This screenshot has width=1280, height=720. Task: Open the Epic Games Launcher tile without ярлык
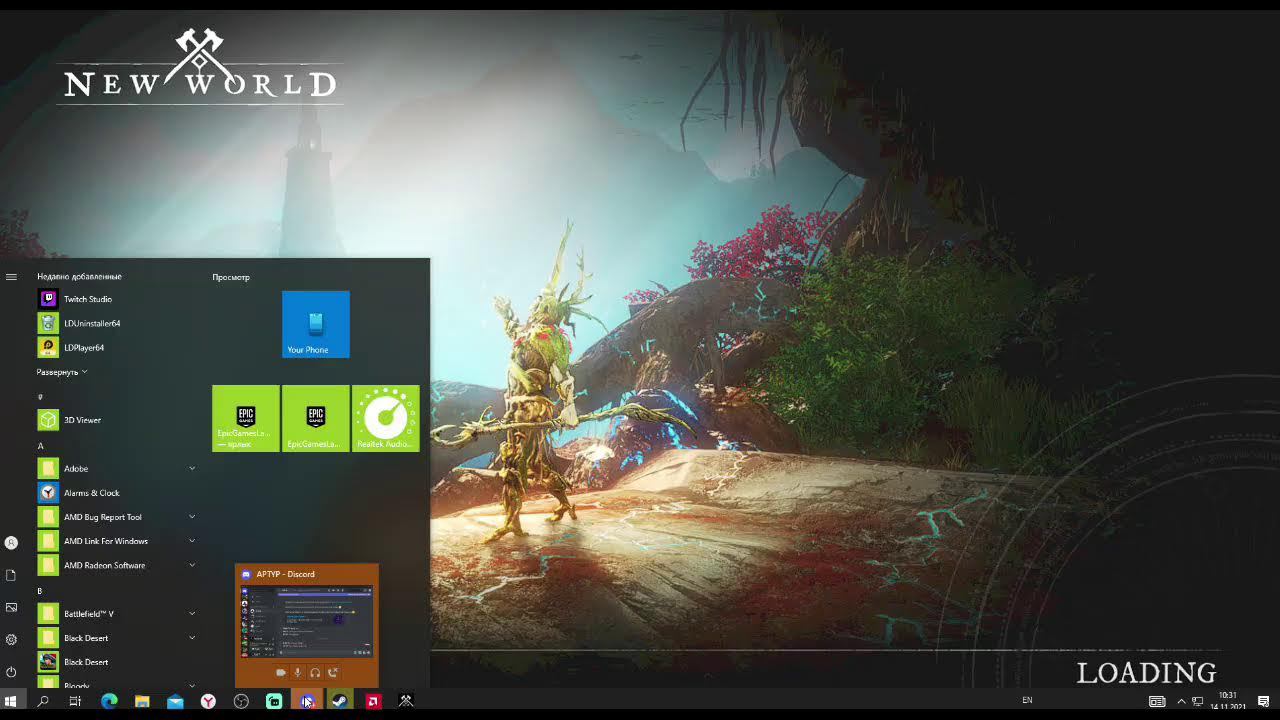coord(316,418)
